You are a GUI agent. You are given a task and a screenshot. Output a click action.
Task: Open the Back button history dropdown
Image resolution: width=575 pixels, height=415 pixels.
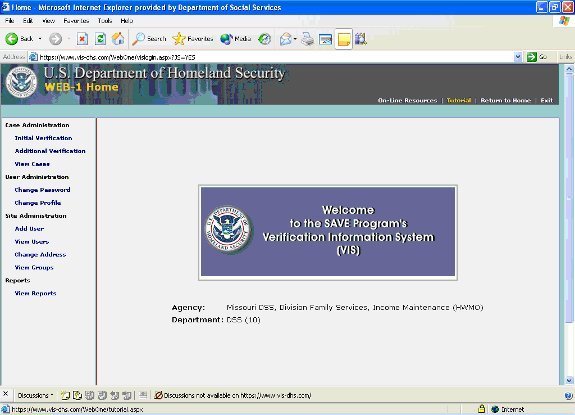coord(40,39)
